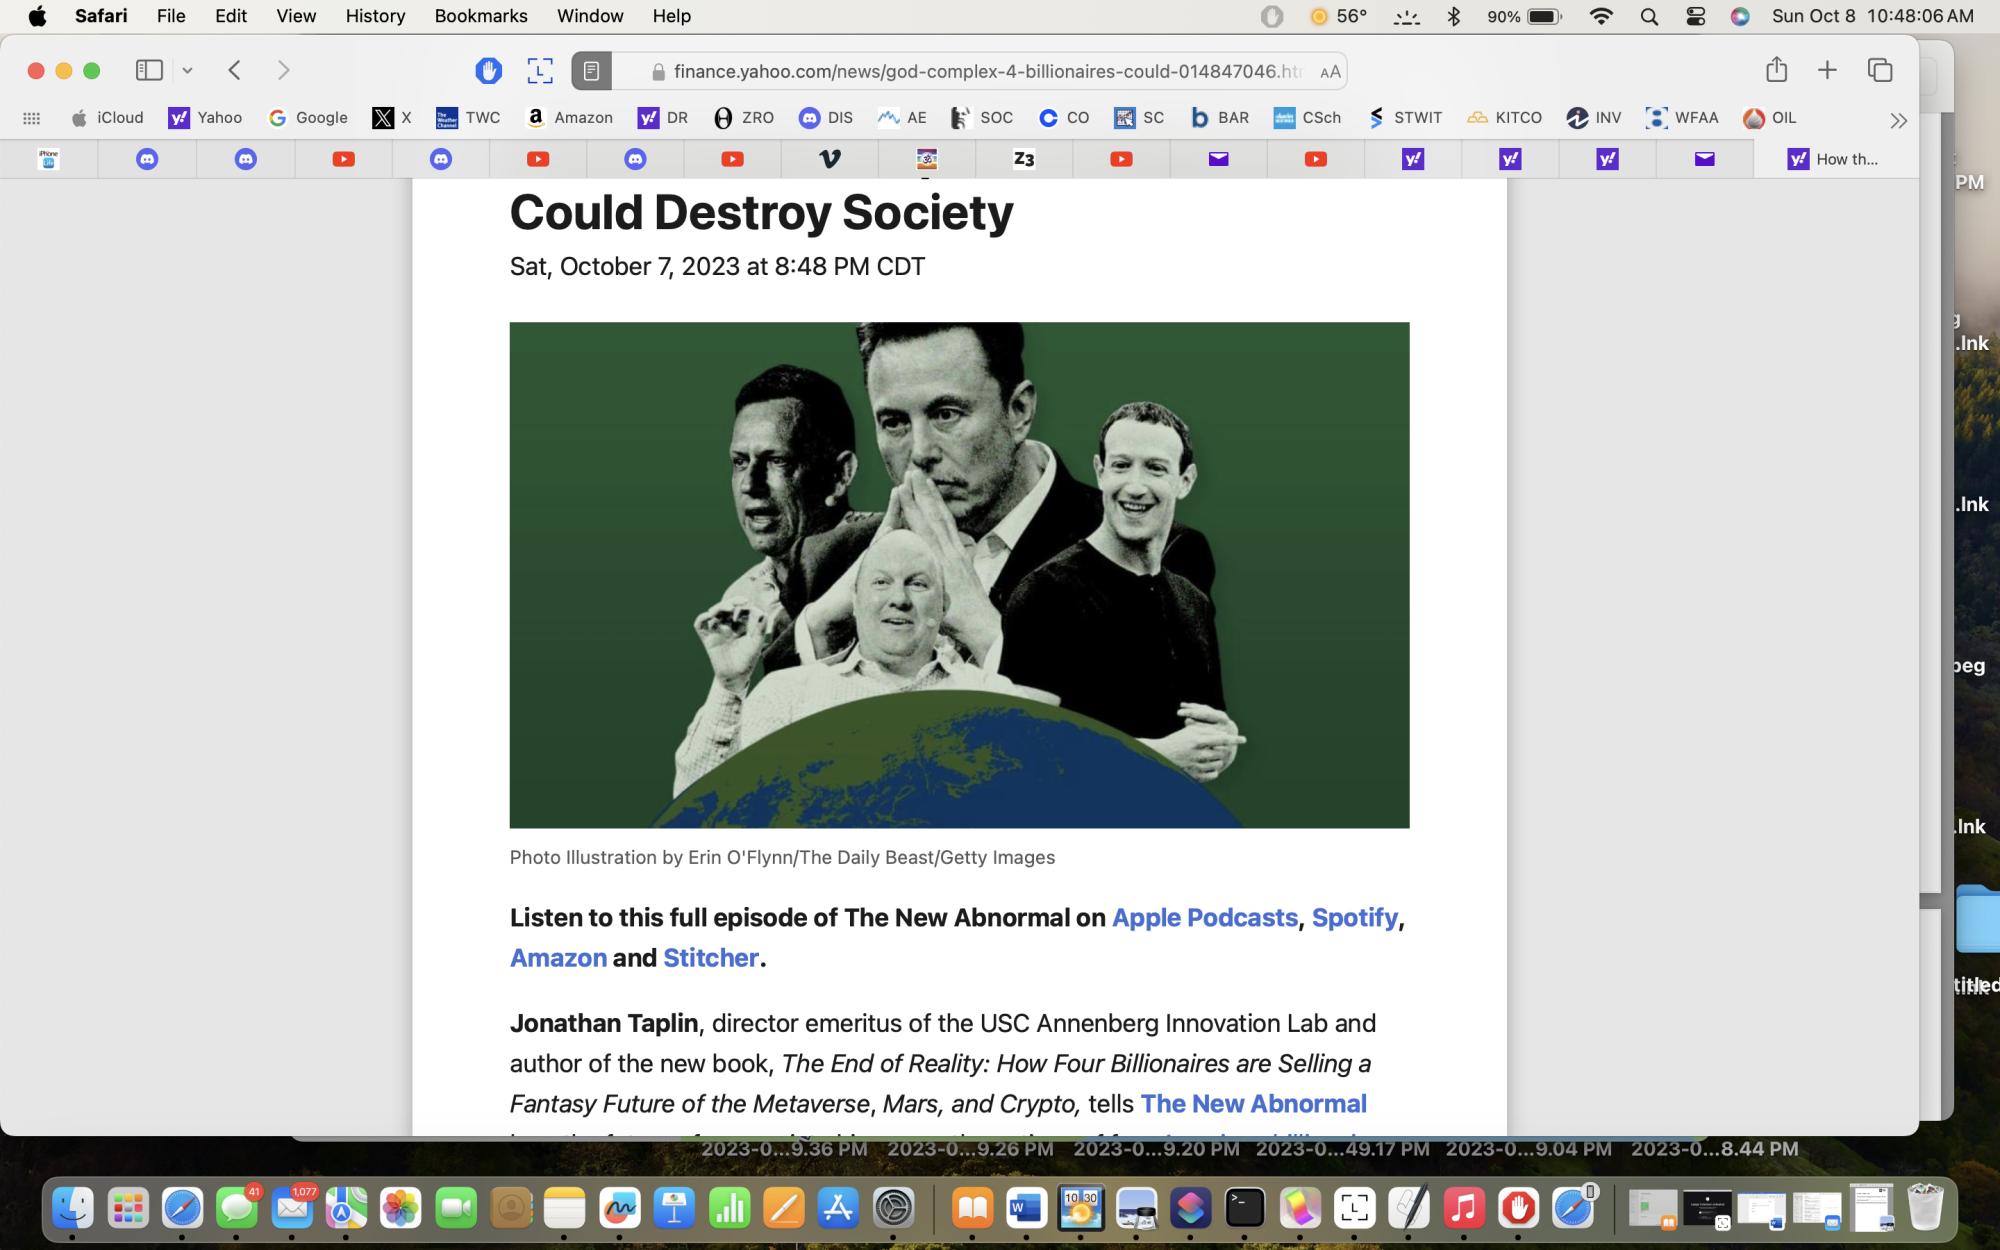2000x1250 pixels.
Task: Toggle the AdGuard shield extension icon
Action: coord(488,70)
